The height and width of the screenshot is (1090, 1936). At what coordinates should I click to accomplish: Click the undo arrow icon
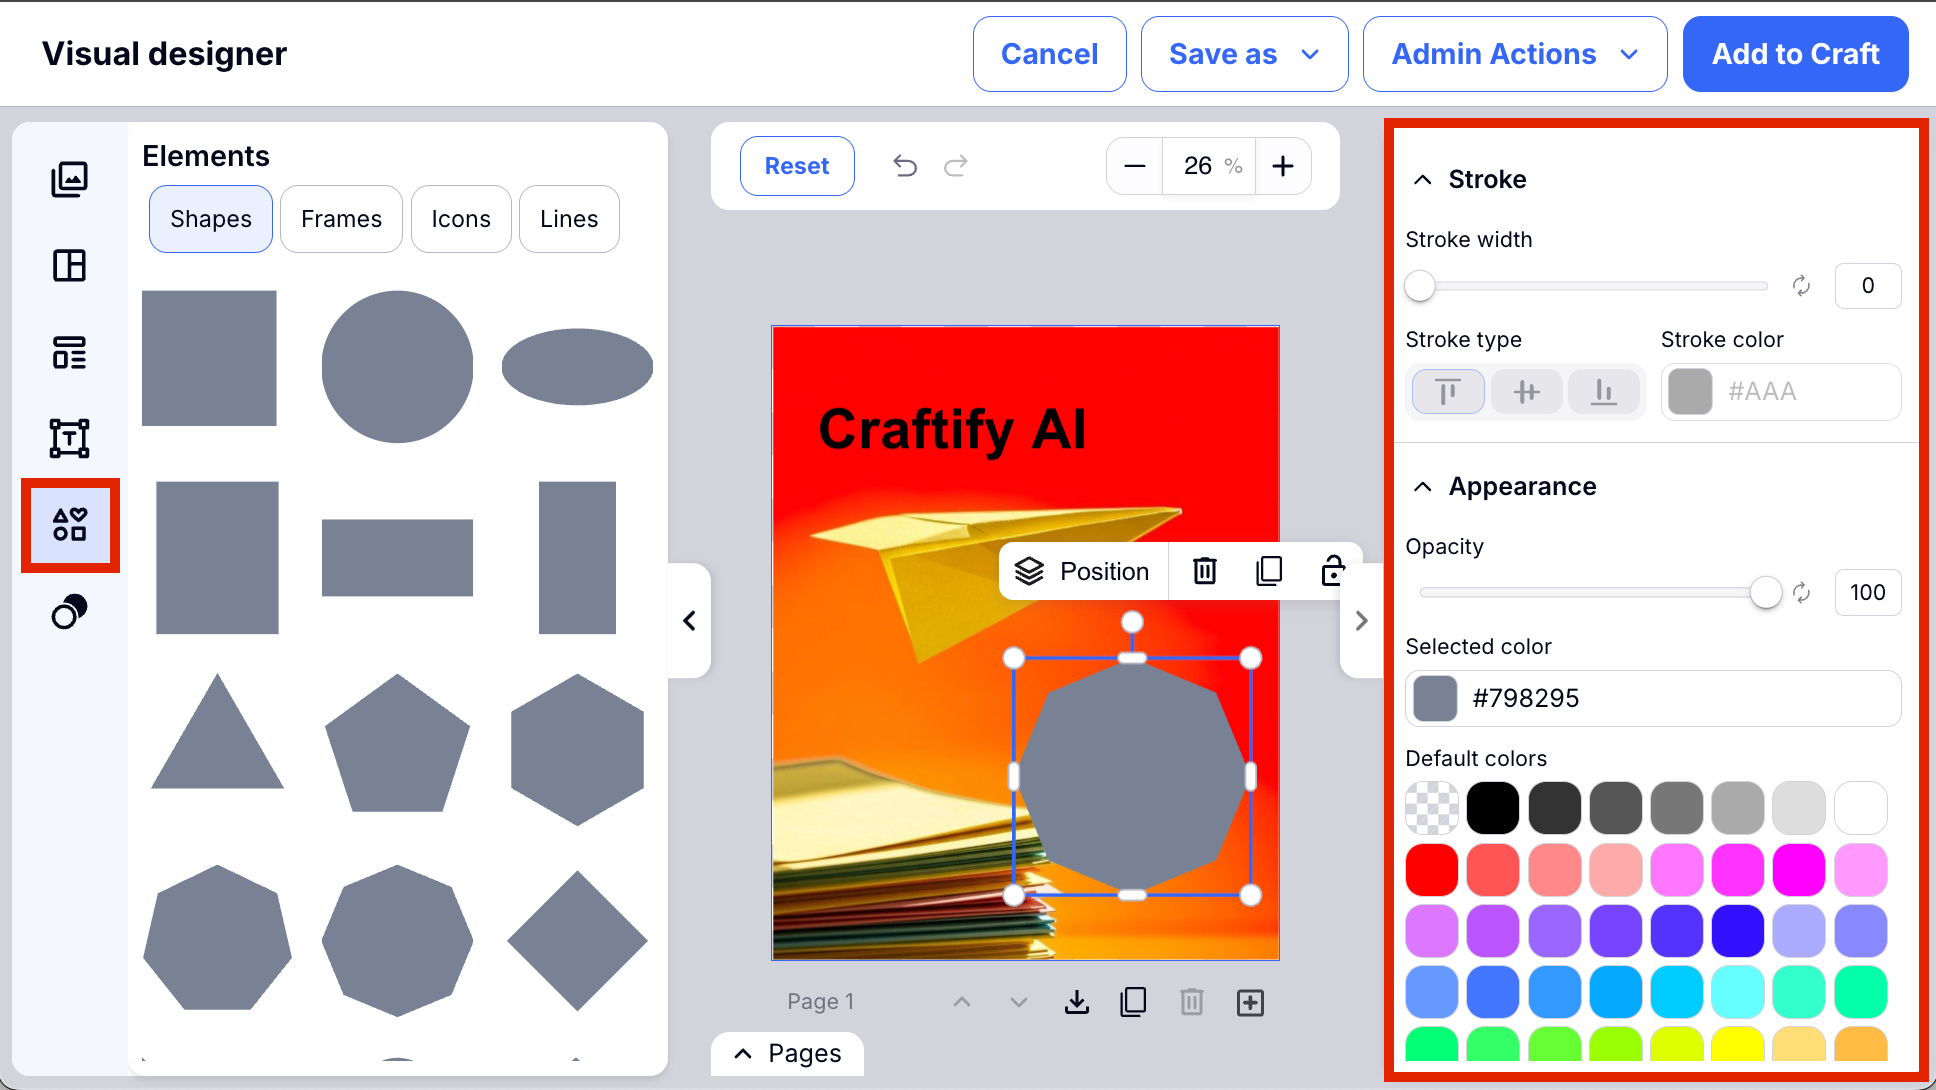[905, 166]
